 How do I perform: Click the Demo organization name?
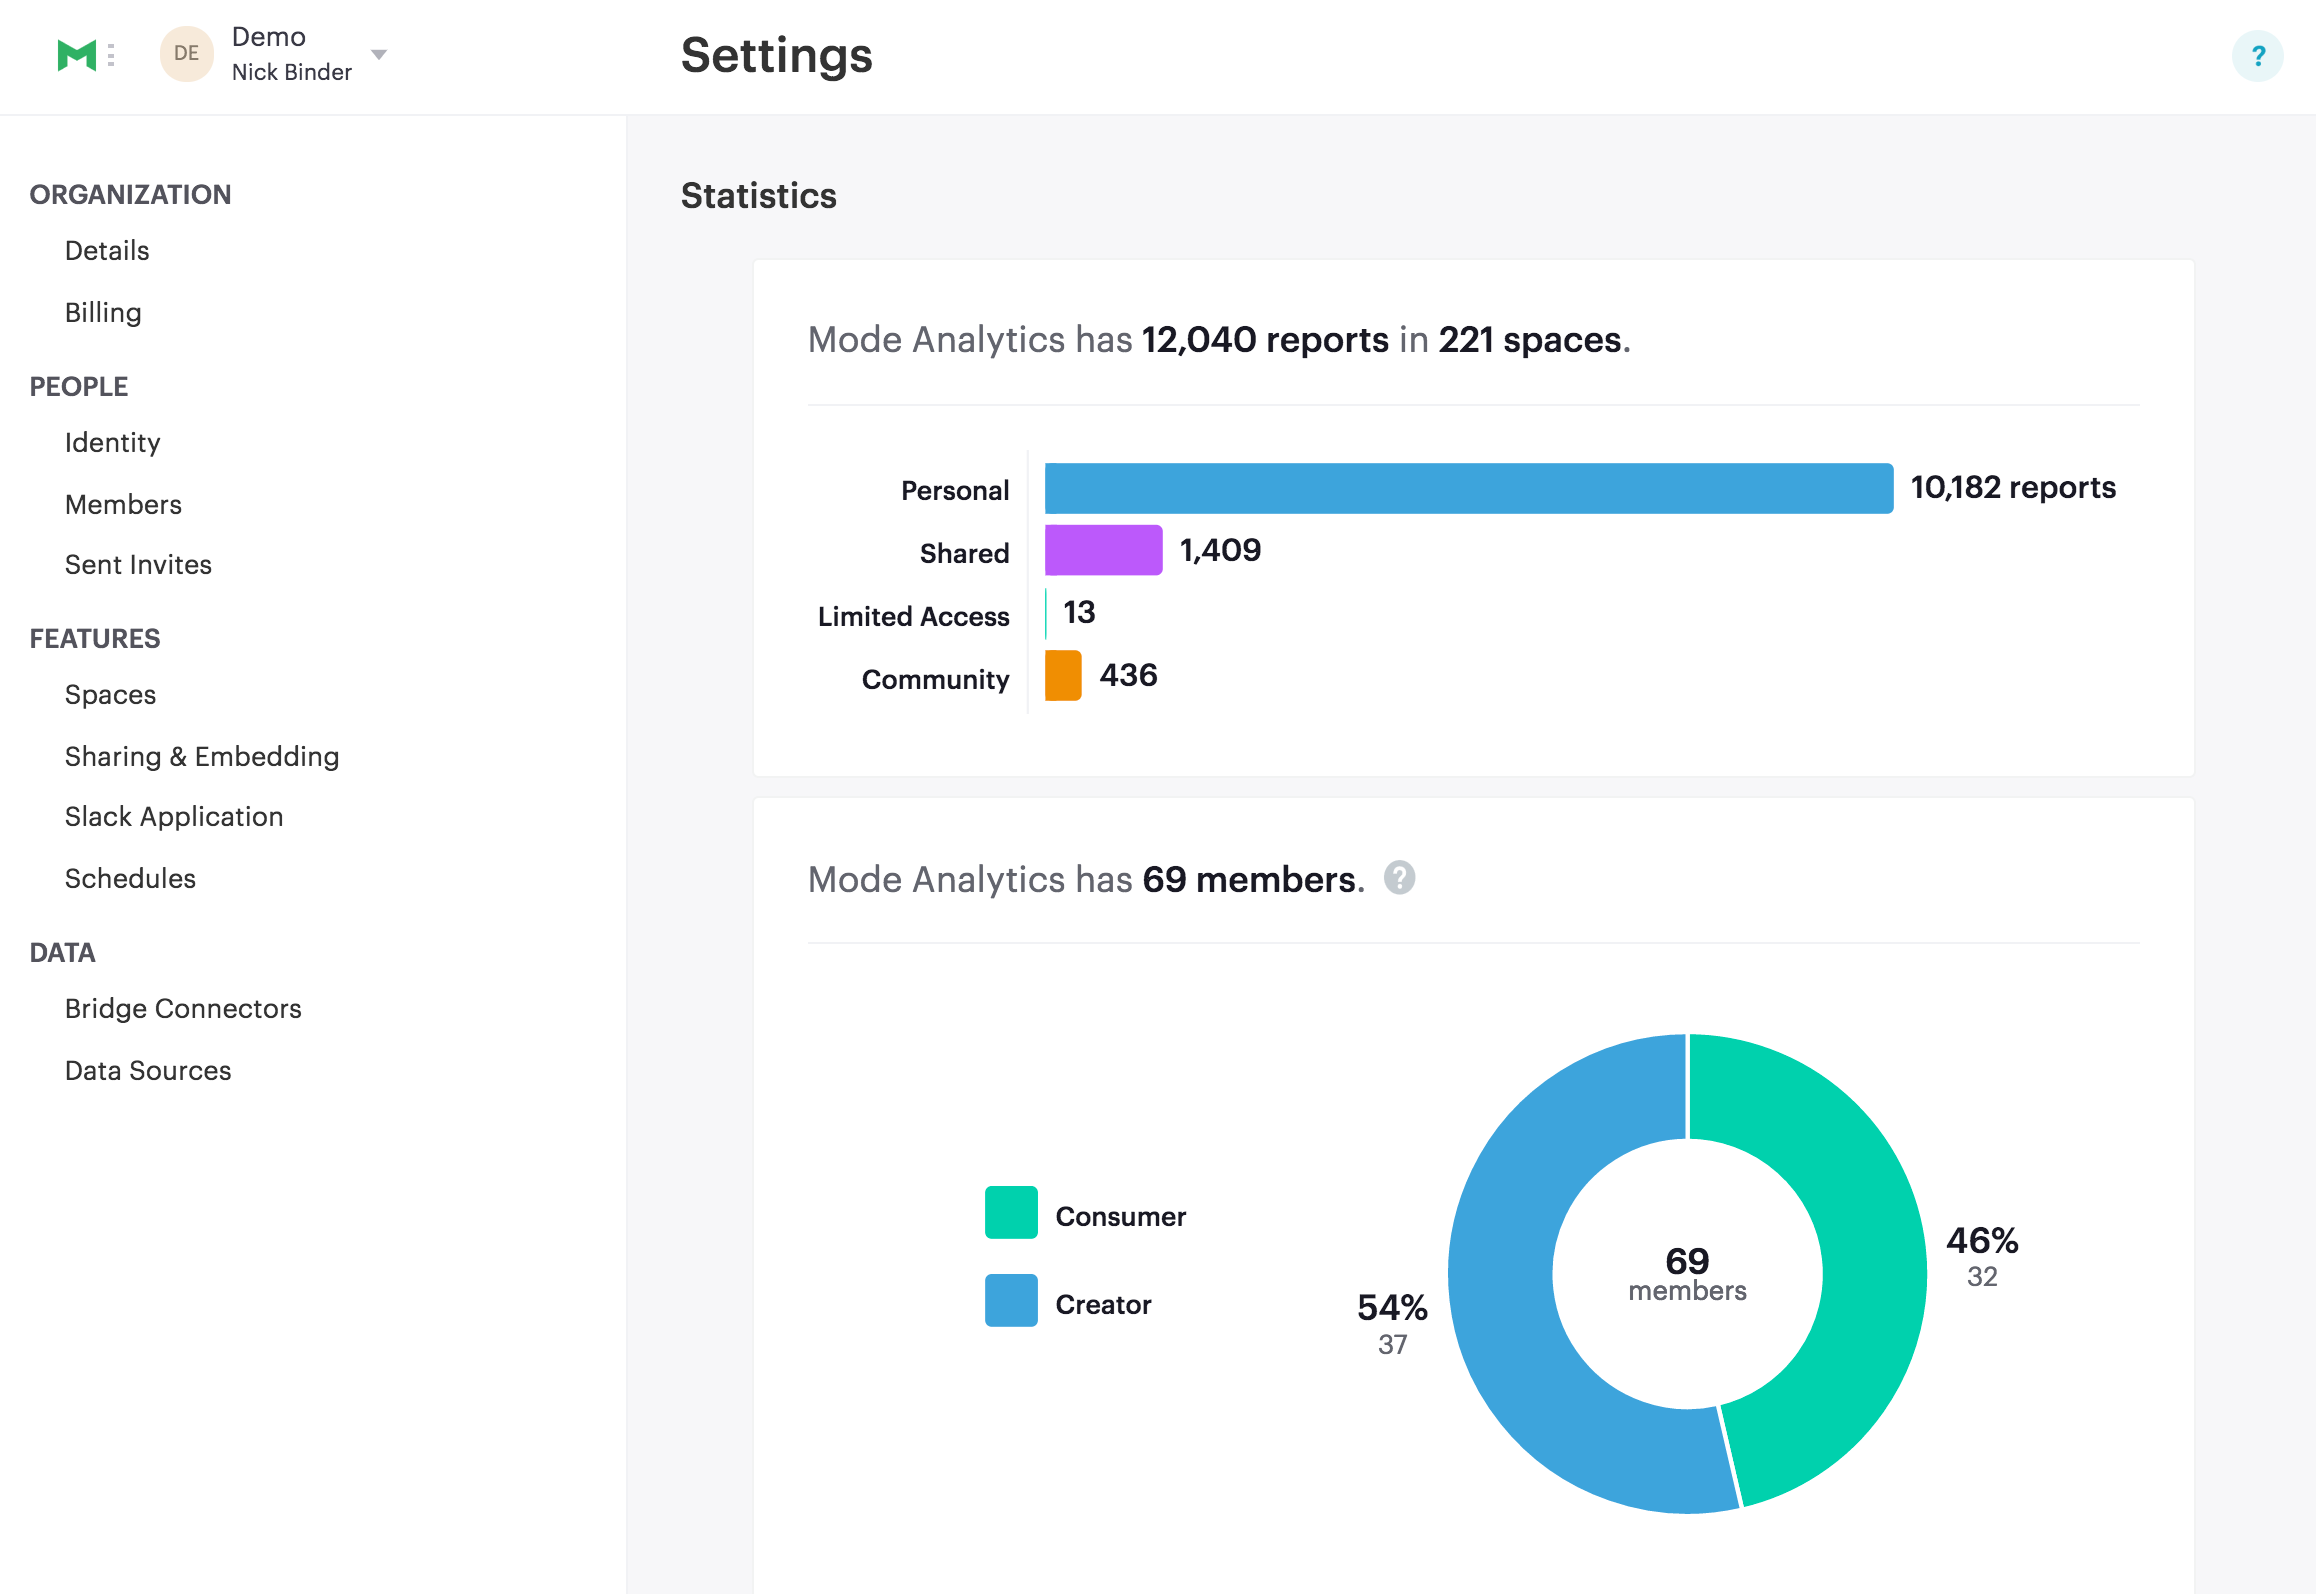click(269, 37)
